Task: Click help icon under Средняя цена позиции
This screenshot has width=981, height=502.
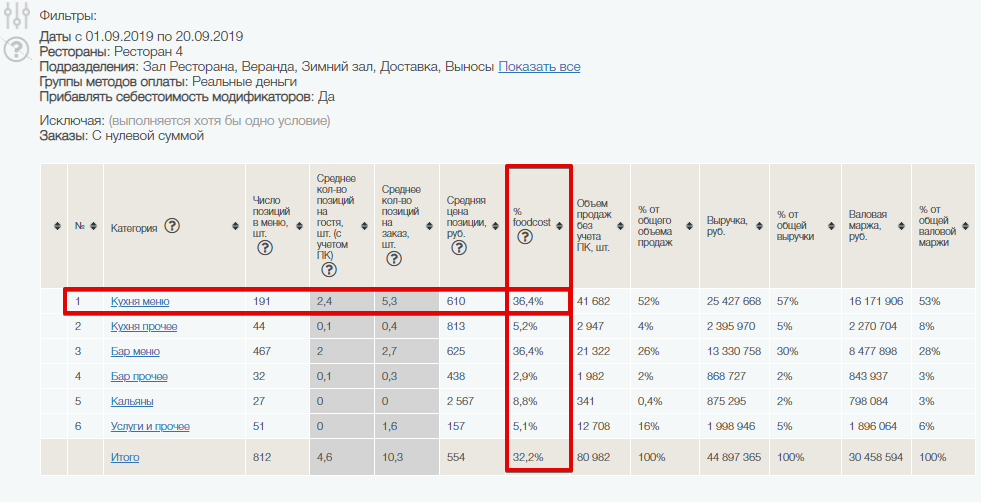Action: [460, 248]
